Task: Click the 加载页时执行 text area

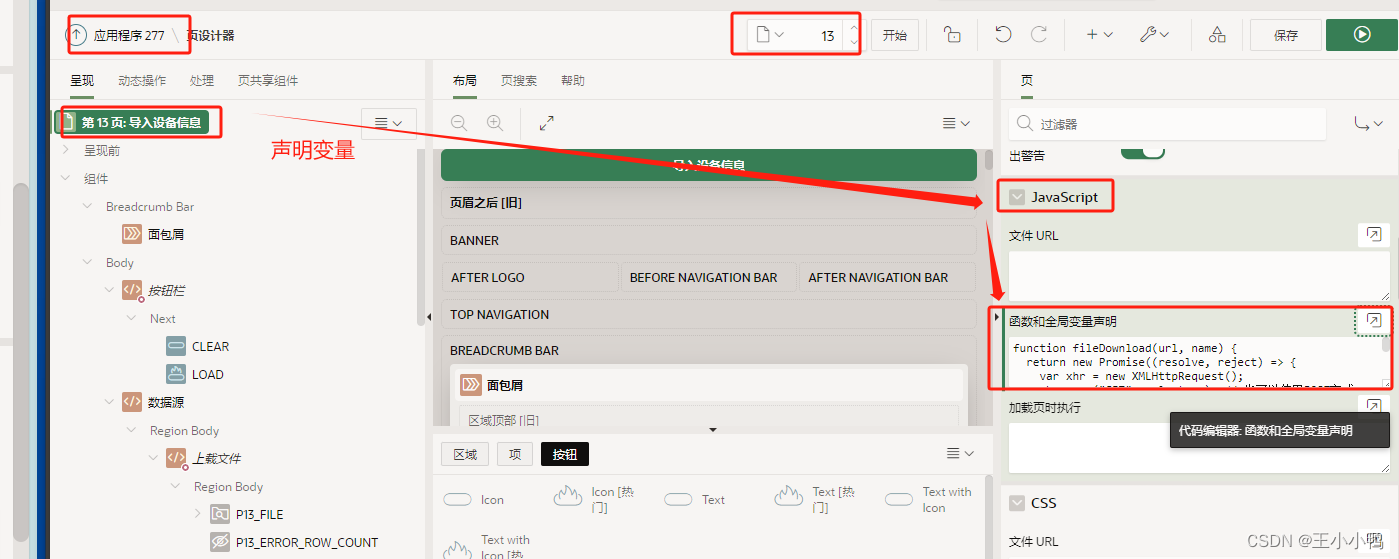Action: (x=1199, y=447)
